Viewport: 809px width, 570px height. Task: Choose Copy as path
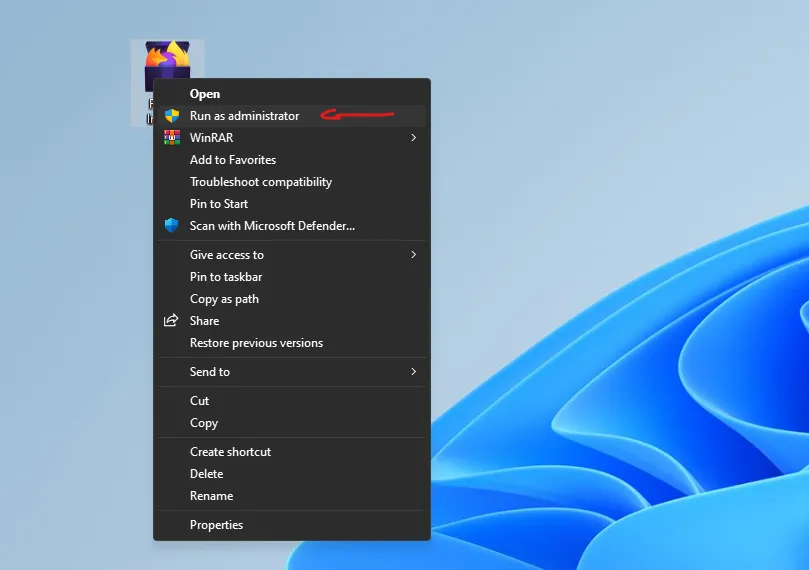point(224,299)
